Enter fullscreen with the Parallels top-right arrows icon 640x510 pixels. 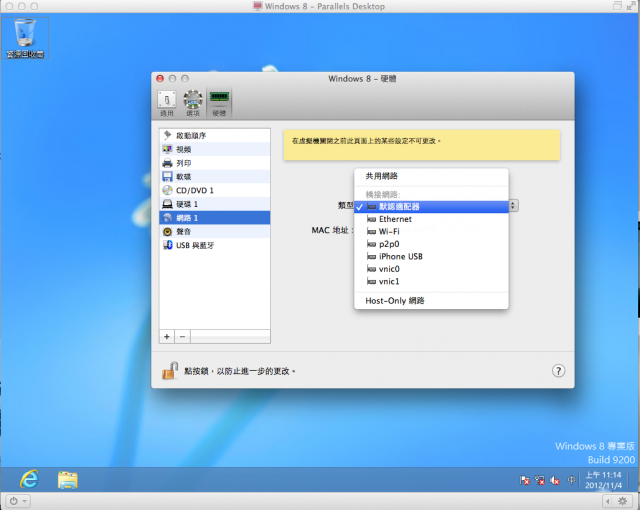point(631,6)
